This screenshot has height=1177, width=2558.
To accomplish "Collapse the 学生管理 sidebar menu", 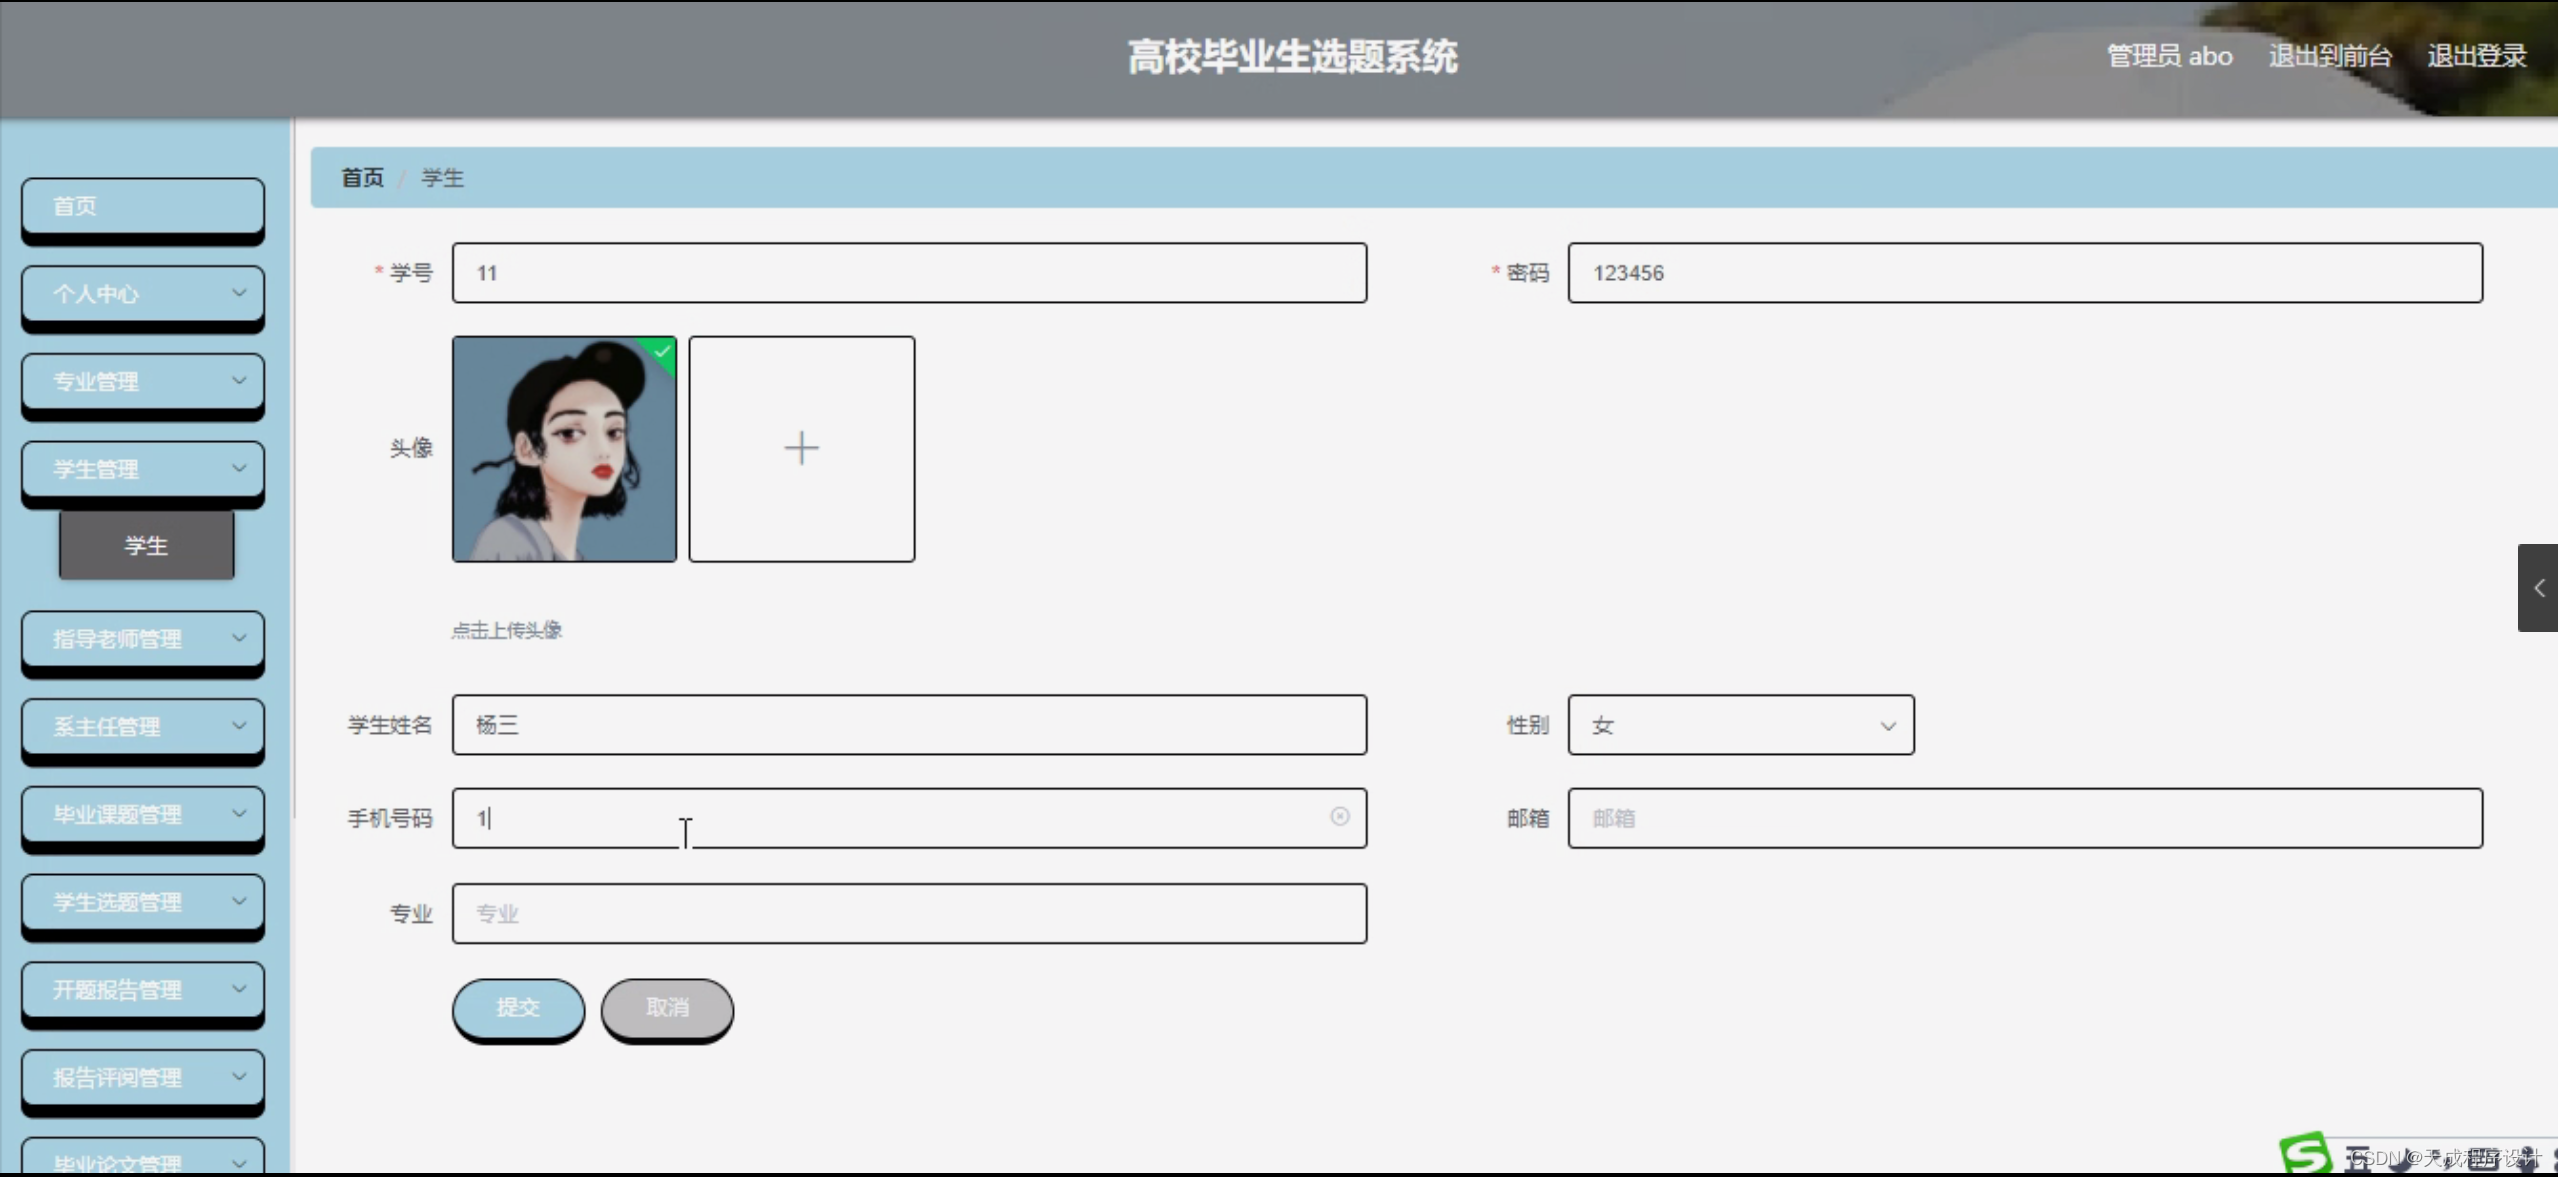I will point(143,469).
